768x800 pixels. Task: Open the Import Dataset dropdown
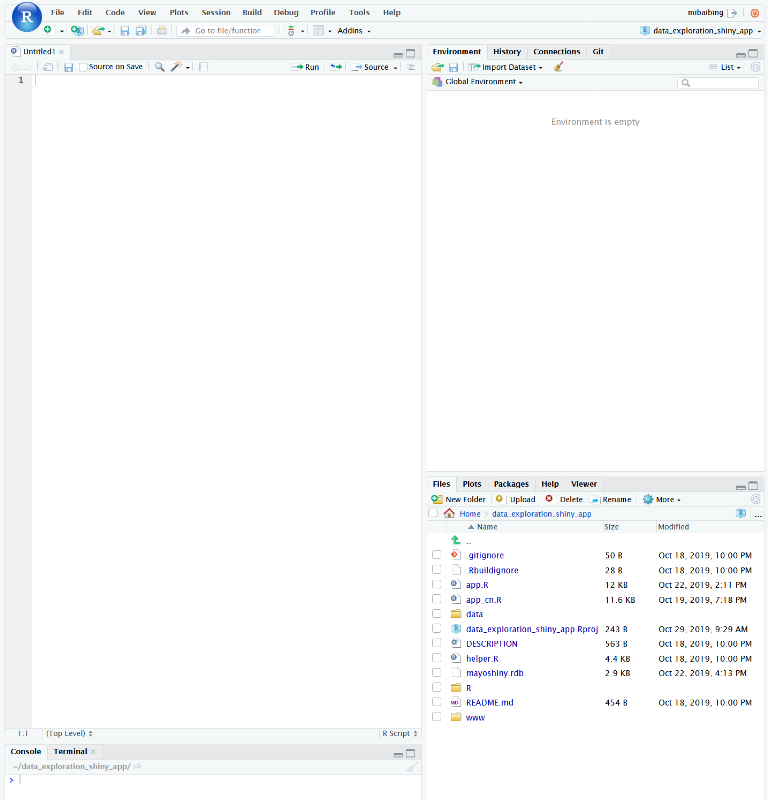coord(512,67)
